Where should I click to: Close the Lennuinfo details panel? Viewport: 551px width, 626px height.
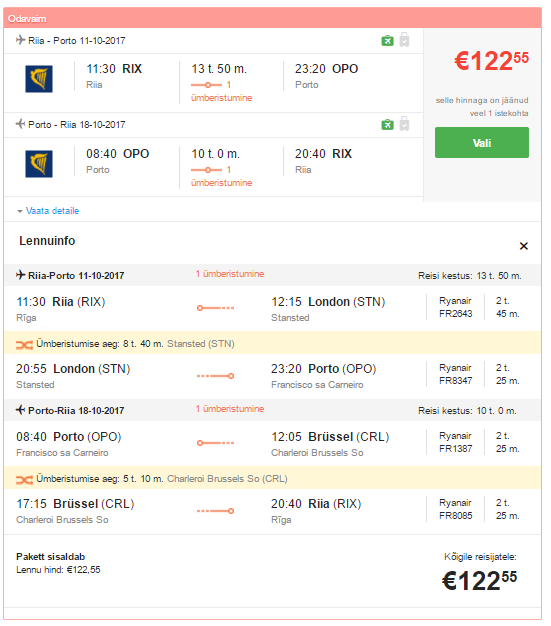pyautogui.click(x=523, y=246)
